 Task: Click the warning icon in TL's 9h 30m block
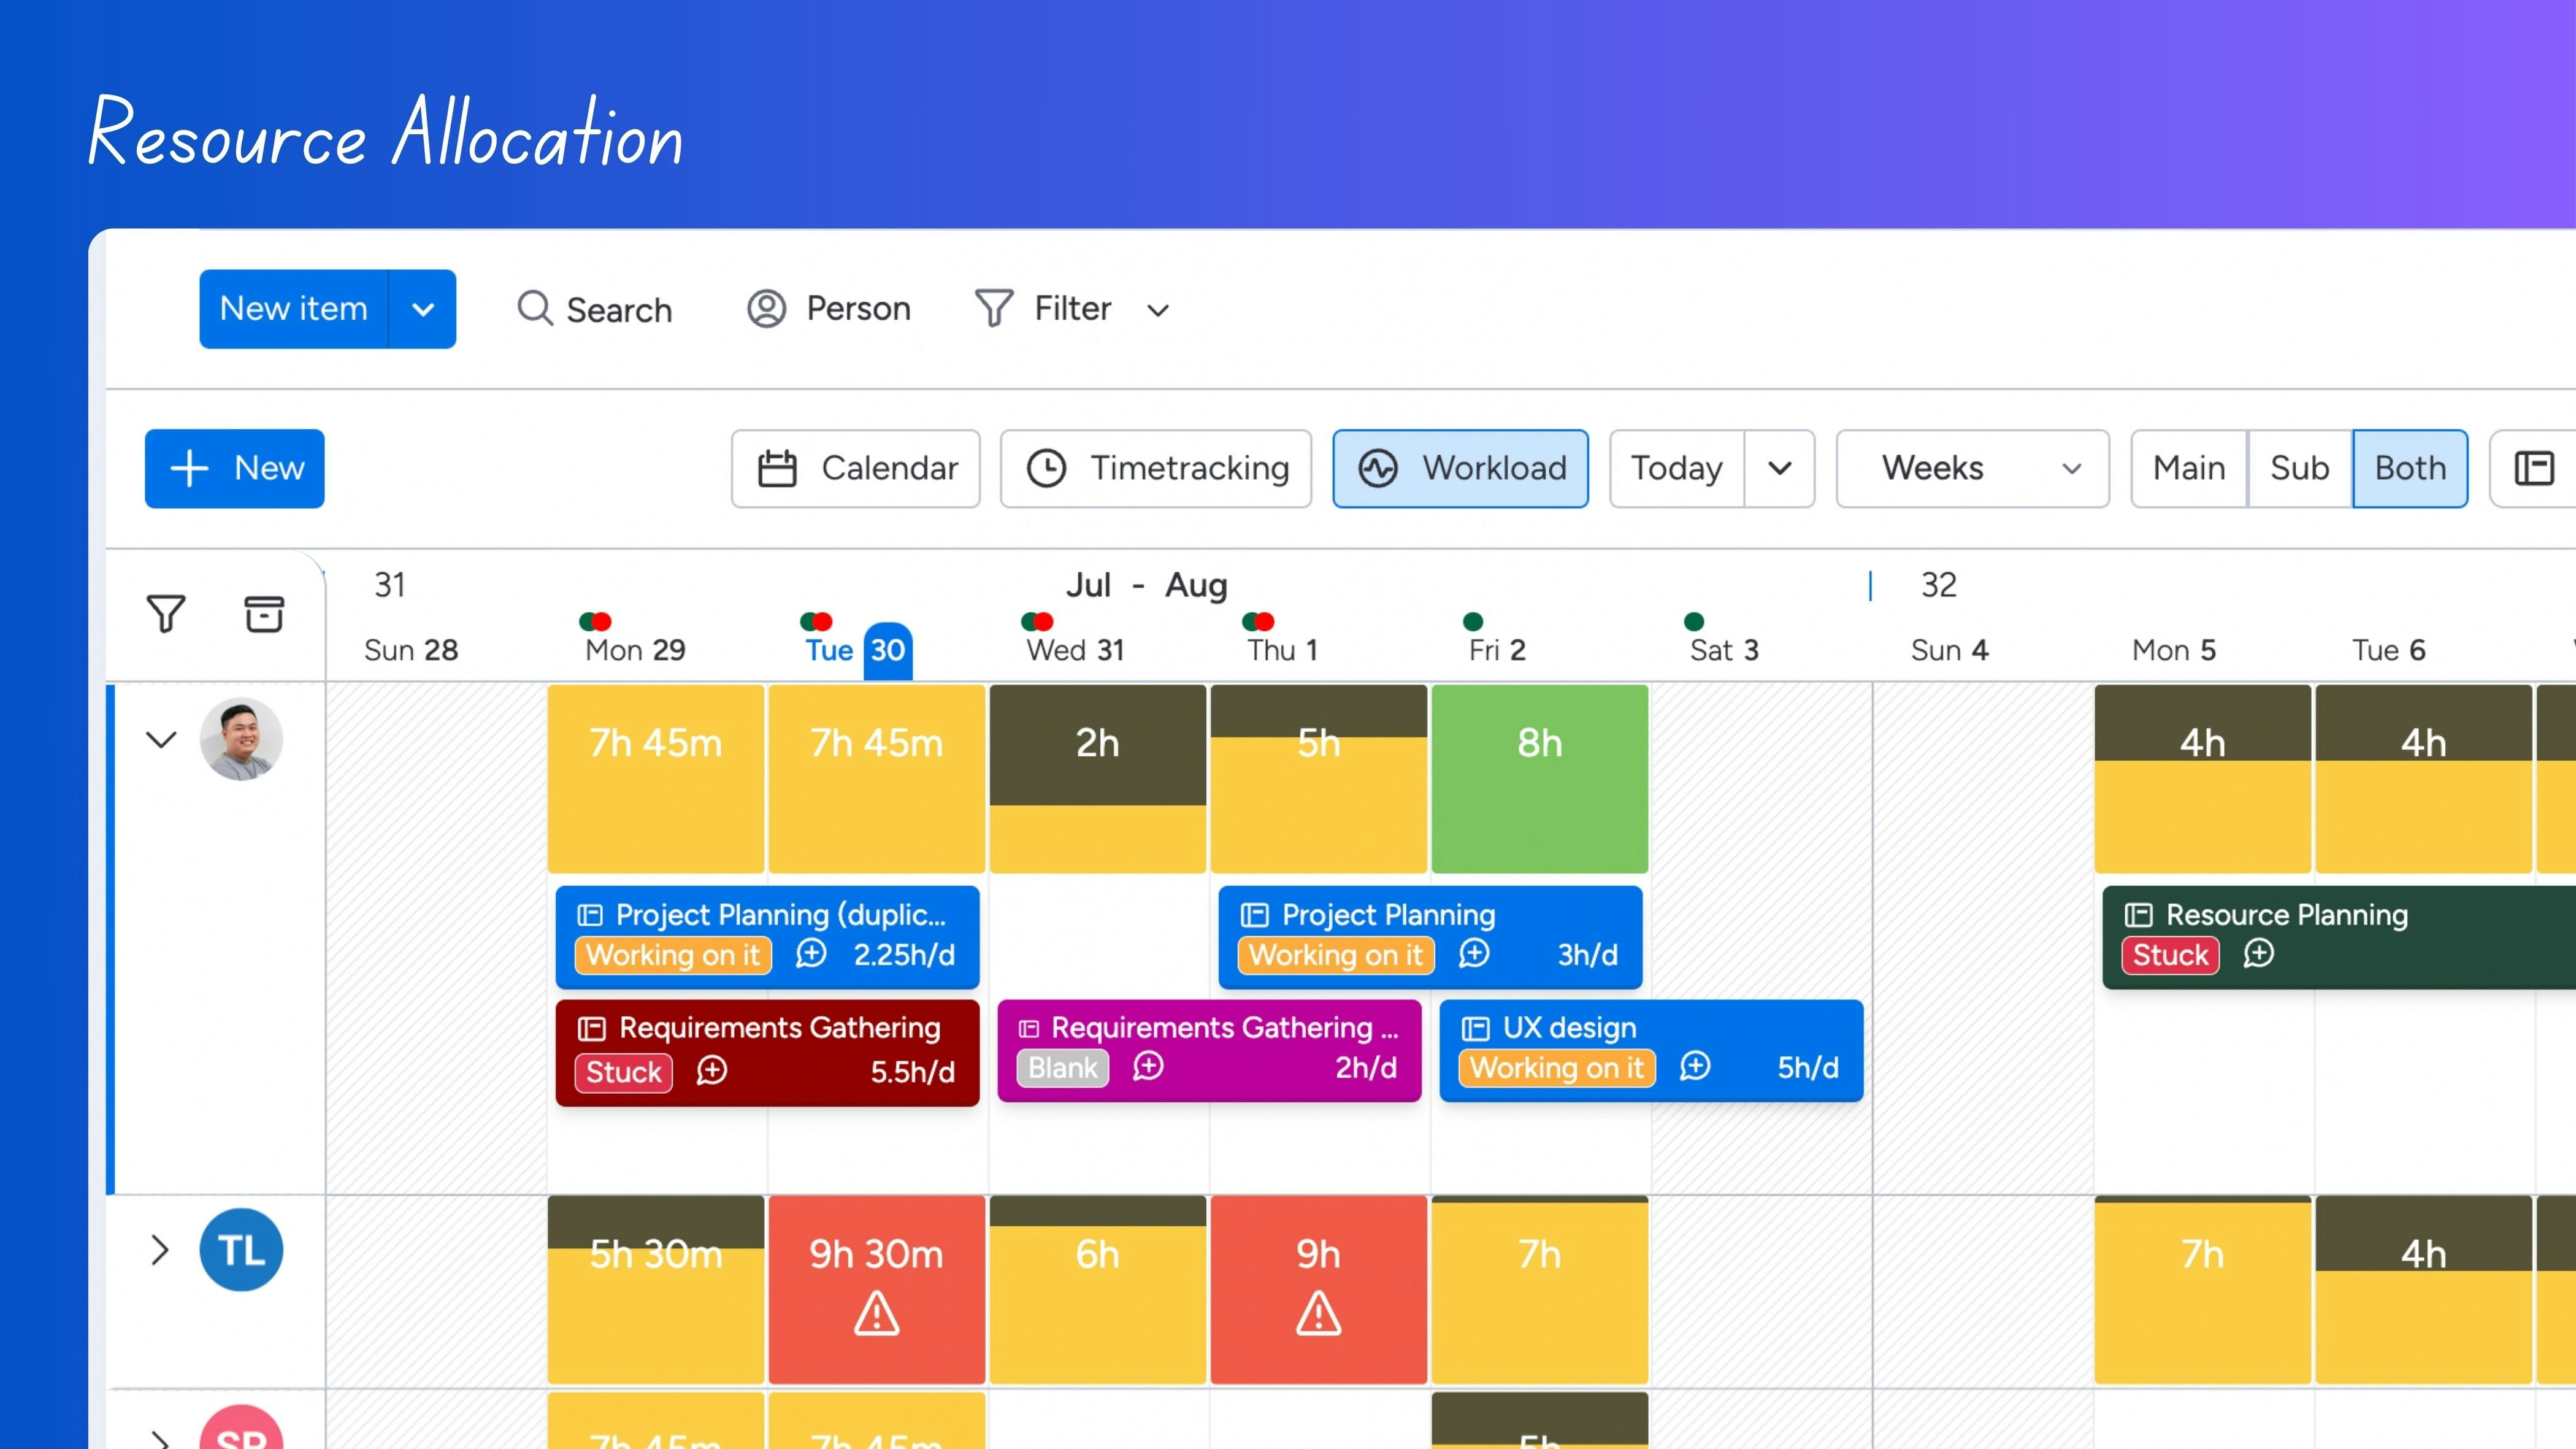877,1313
